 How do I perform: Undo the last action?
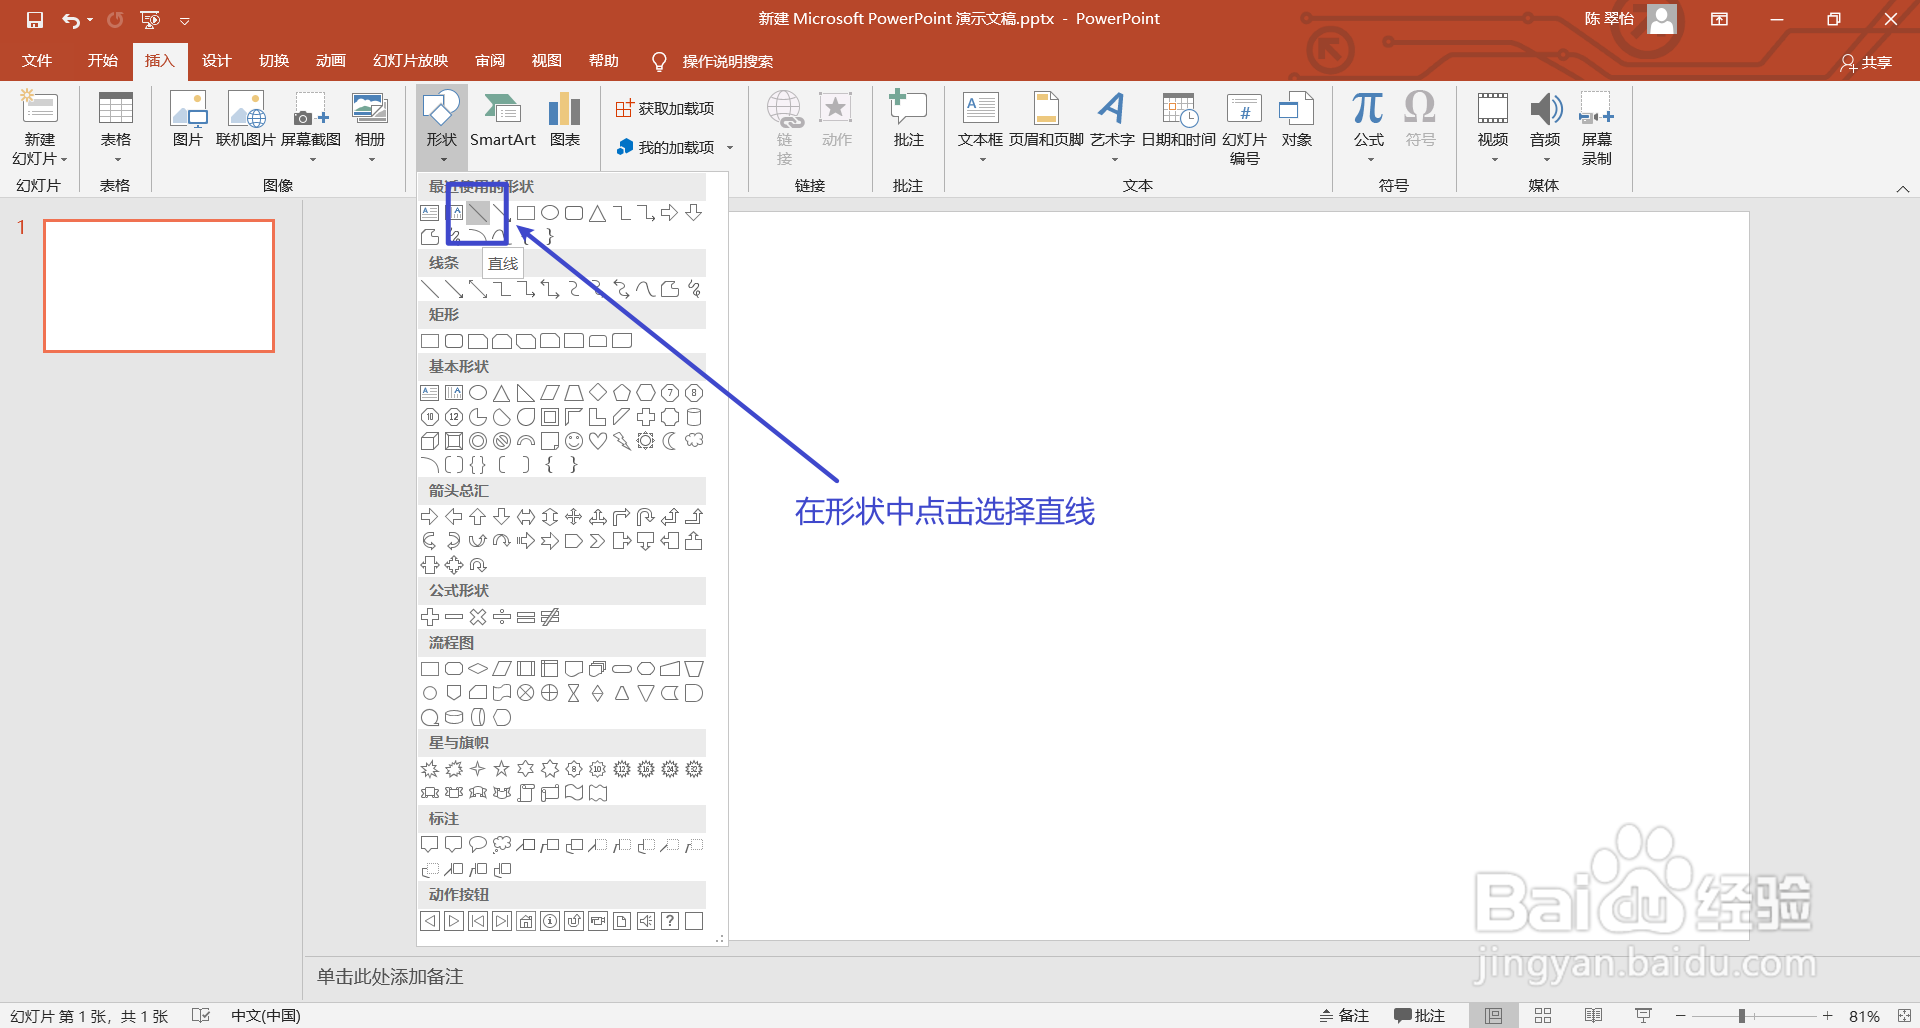71,20
